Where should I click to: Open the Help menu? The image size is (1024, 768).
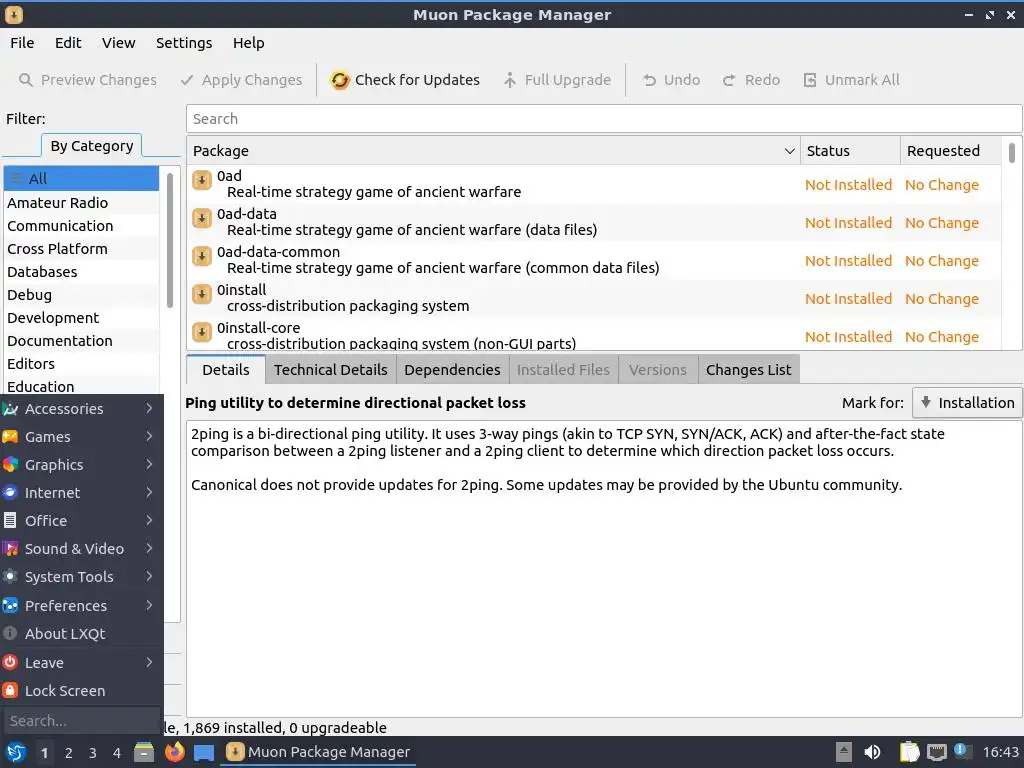coord(248,43)
